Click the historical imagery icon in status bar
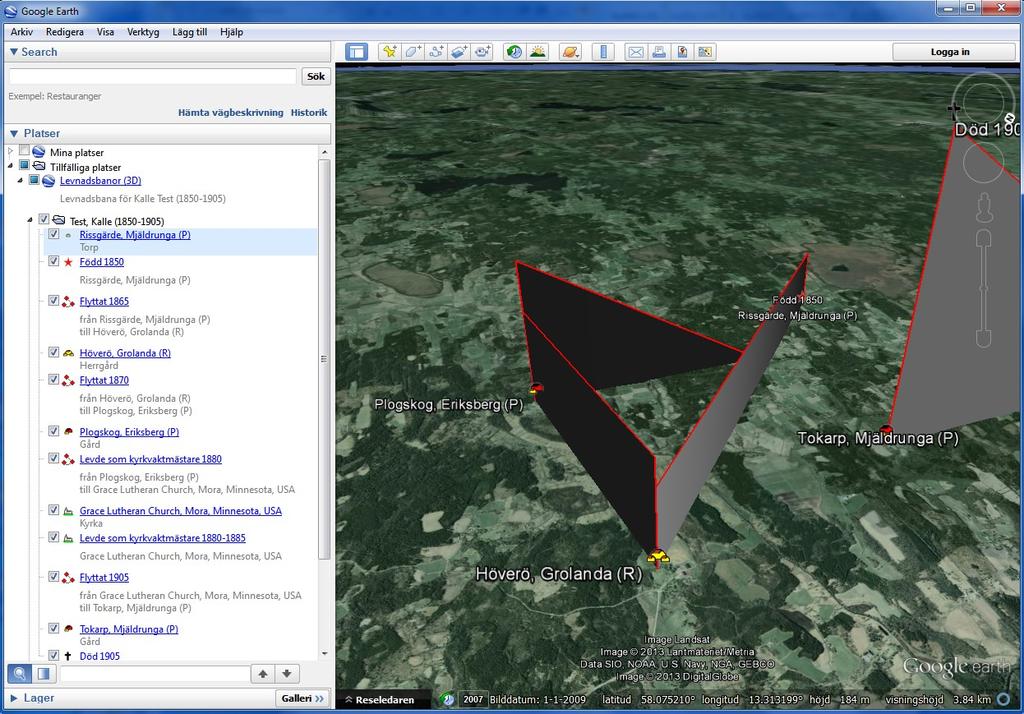The image size is (1024, 714). click(x=447, y=699)
